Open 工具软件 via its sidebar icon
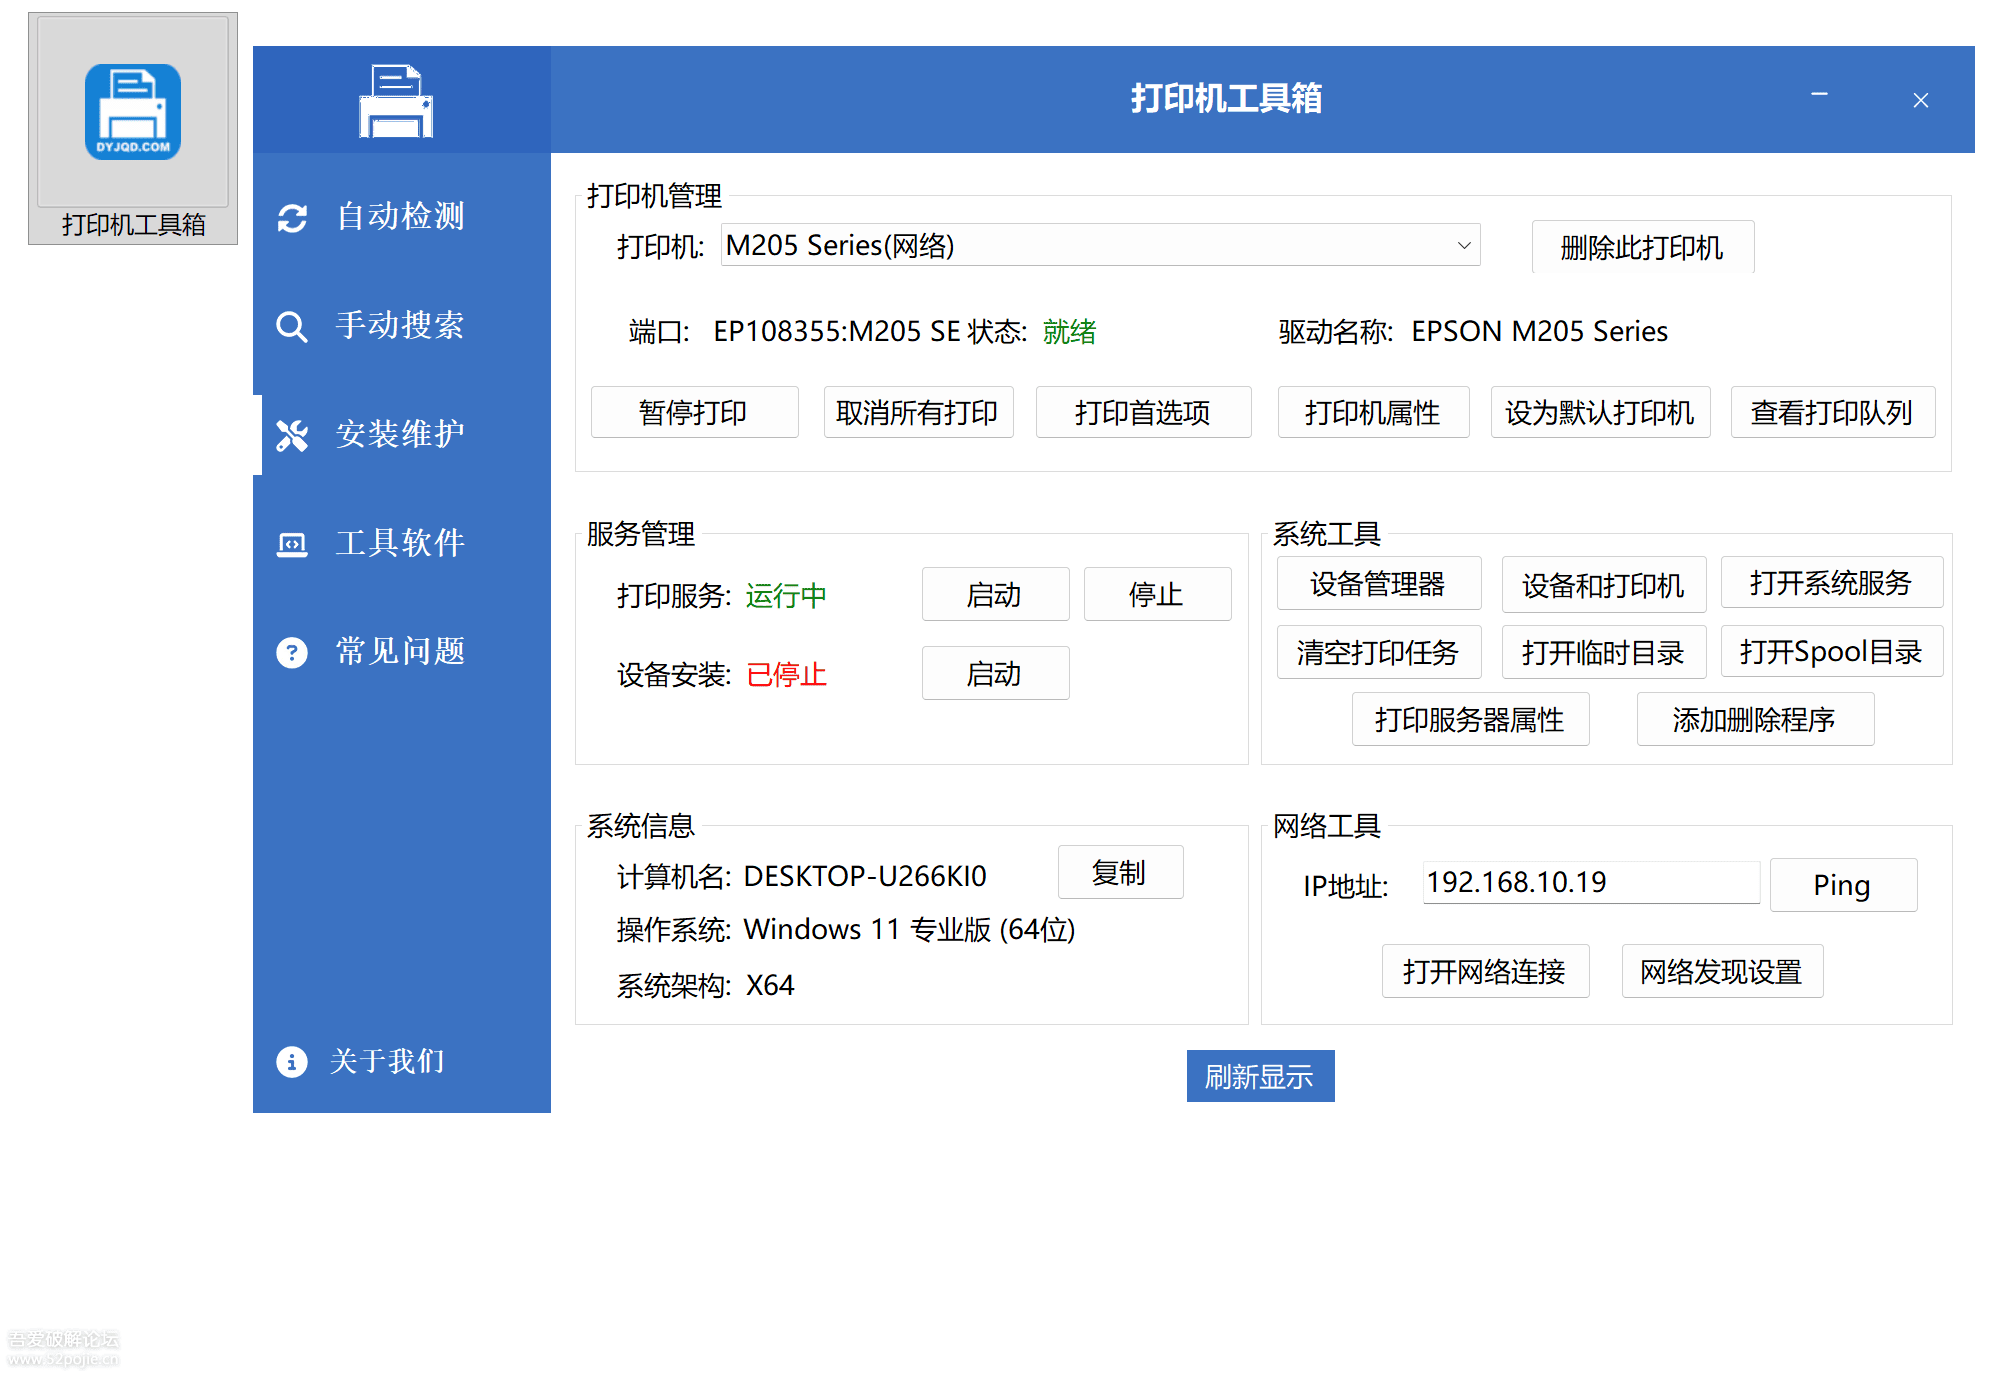1994x1376 pixels. (291, 543)
